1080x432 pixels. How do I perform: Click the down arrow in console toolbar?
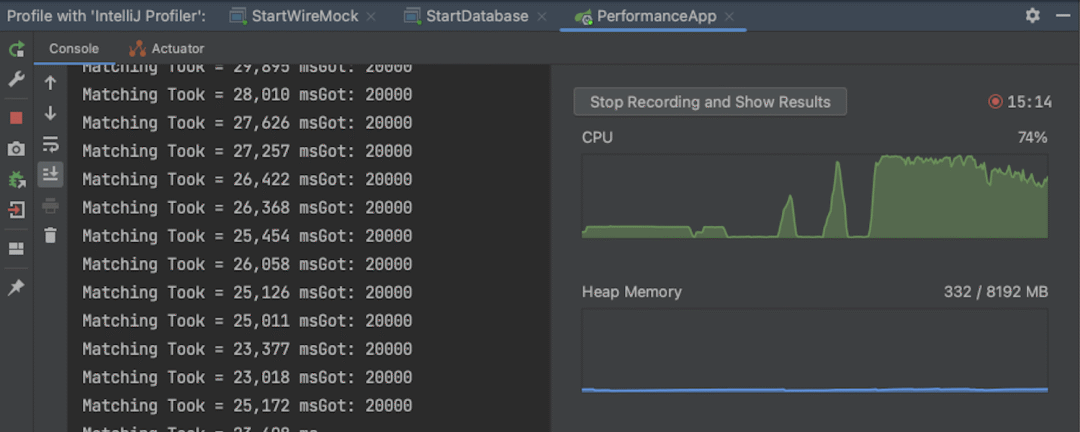(50, 114)
